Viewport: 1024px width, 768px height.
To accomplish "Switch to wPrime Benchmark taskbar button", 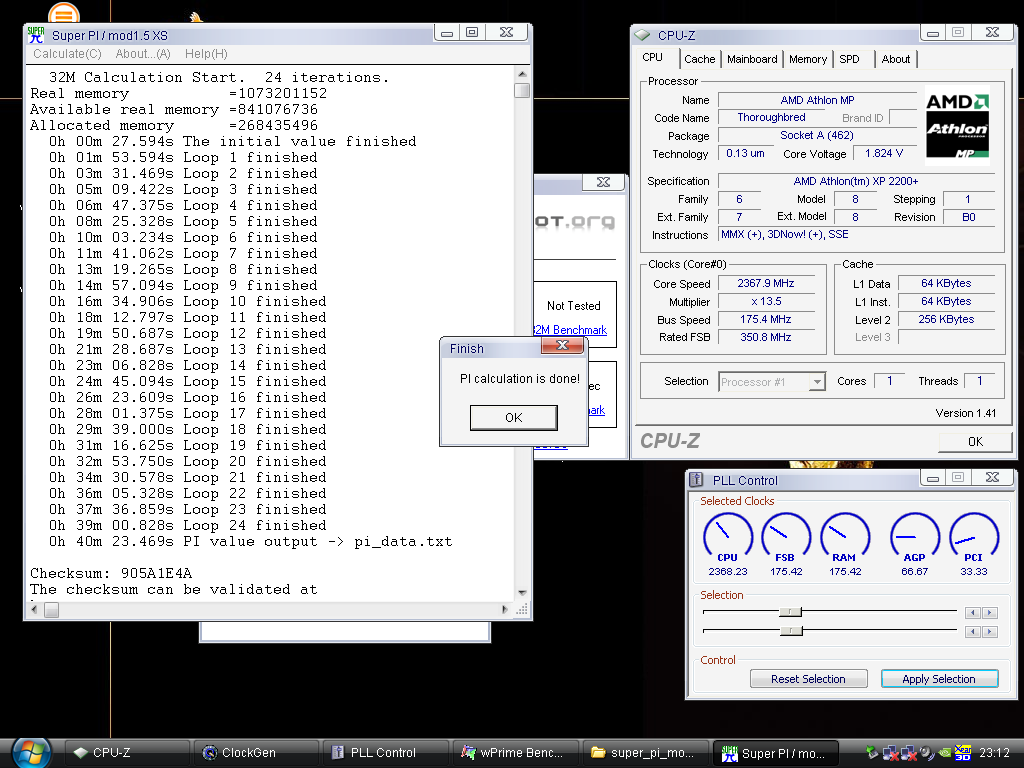I will (515, 753).
